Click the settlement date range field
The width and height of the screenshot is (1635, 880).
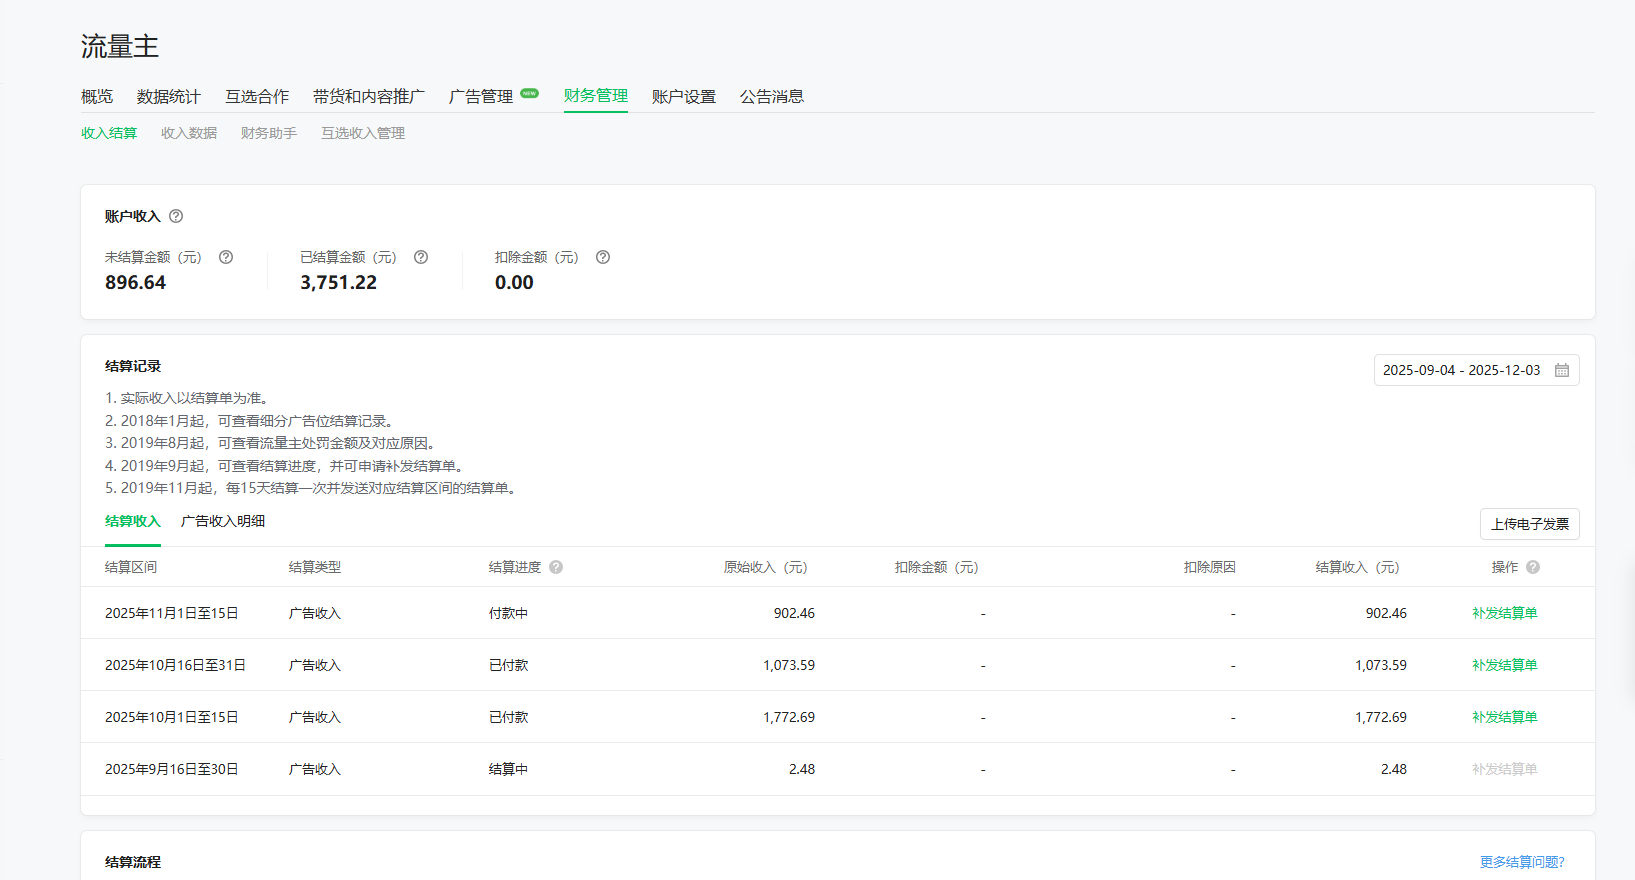(x=1461, y=370)
